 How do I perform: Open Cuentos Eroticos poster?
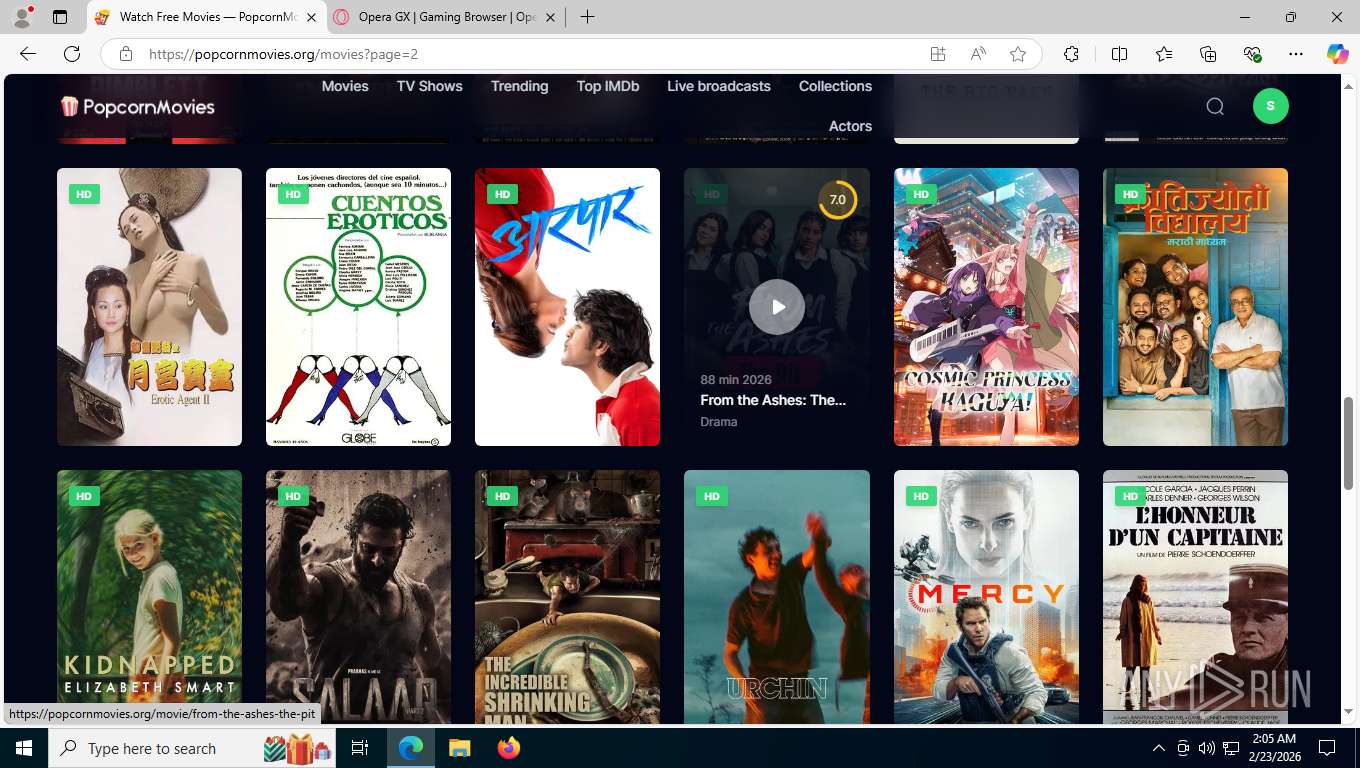(x=358, y=307)
